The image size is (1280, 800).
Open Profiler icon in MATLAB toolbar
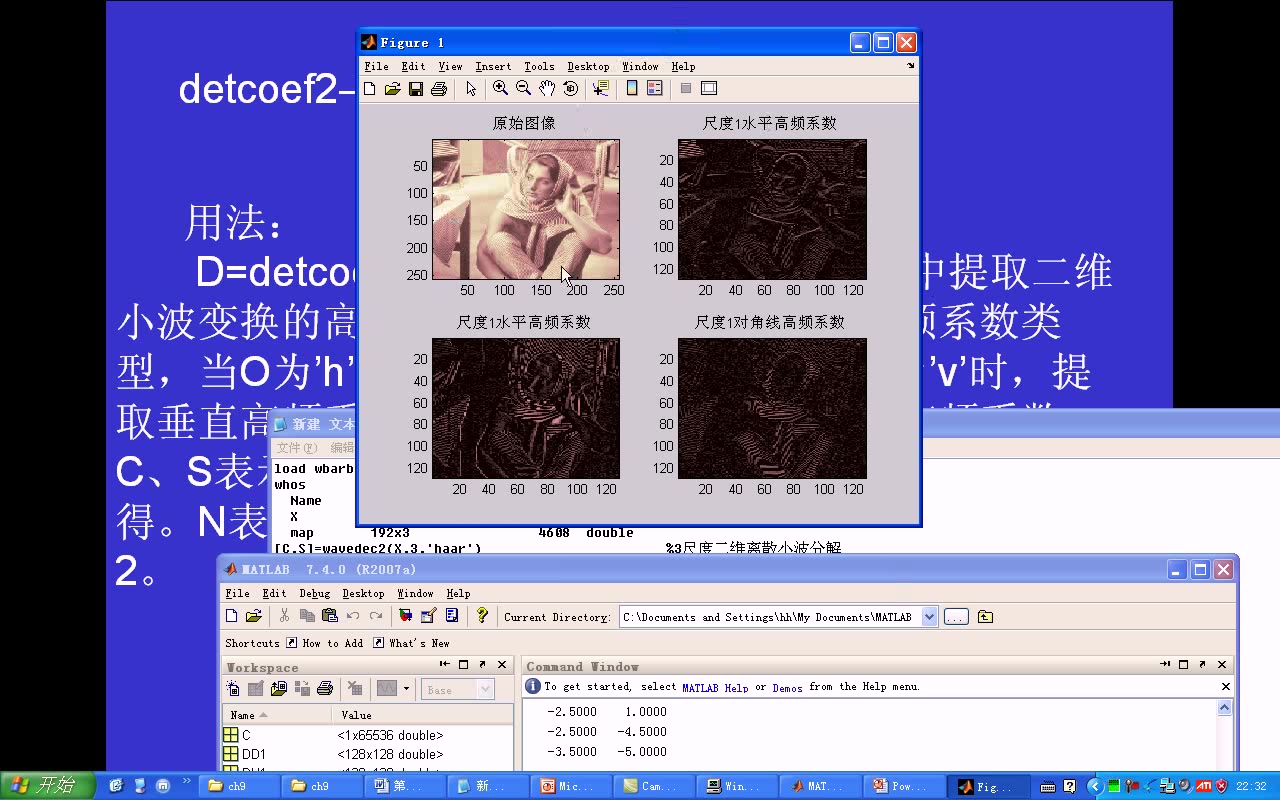(452, 616)
